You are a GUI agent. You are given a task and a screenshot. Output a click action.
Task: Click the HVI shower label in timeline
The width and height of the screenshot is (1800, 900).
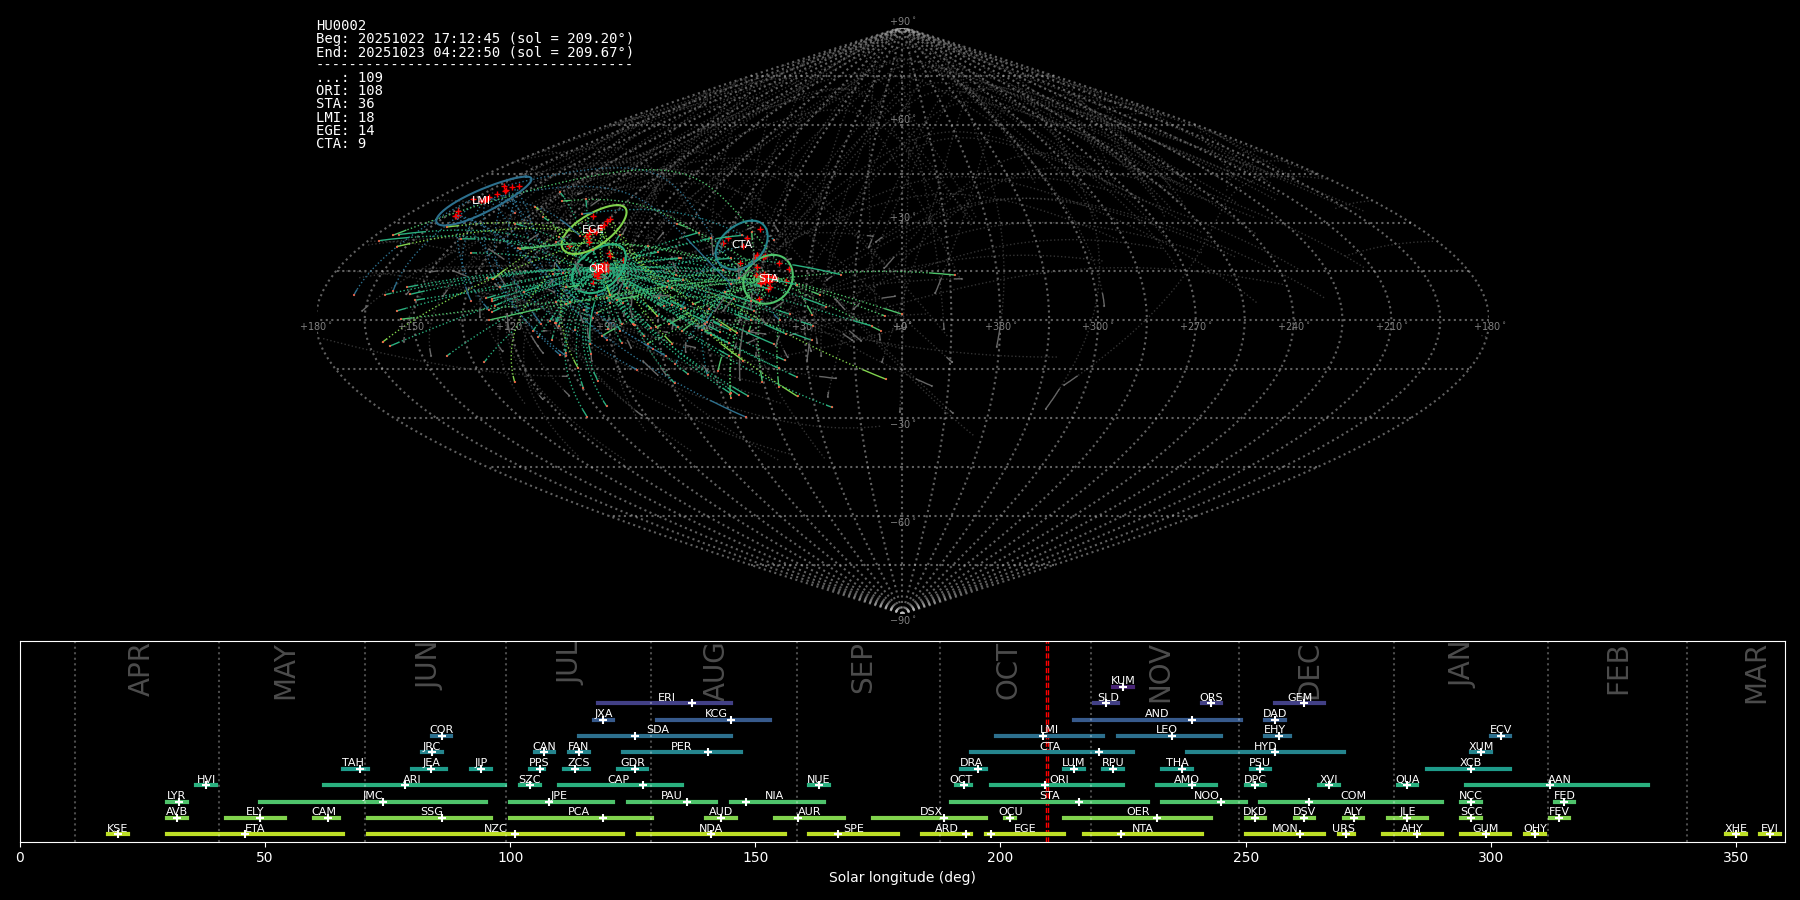[206, 780]
